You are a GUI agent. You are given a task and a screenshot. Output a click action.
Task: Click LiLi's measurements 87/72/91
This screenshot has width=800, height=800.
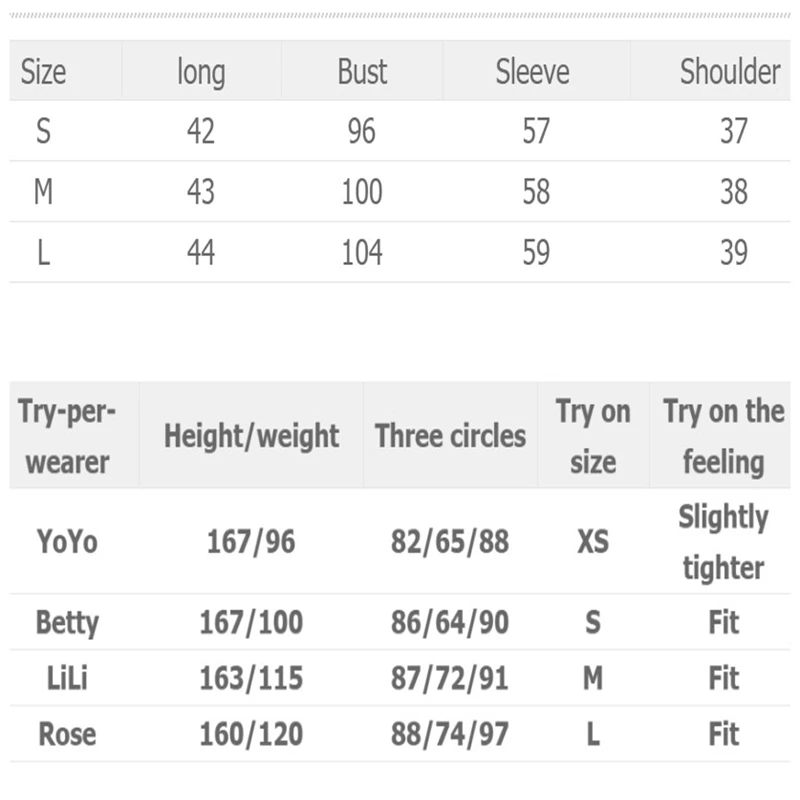[x=450, y=678]
